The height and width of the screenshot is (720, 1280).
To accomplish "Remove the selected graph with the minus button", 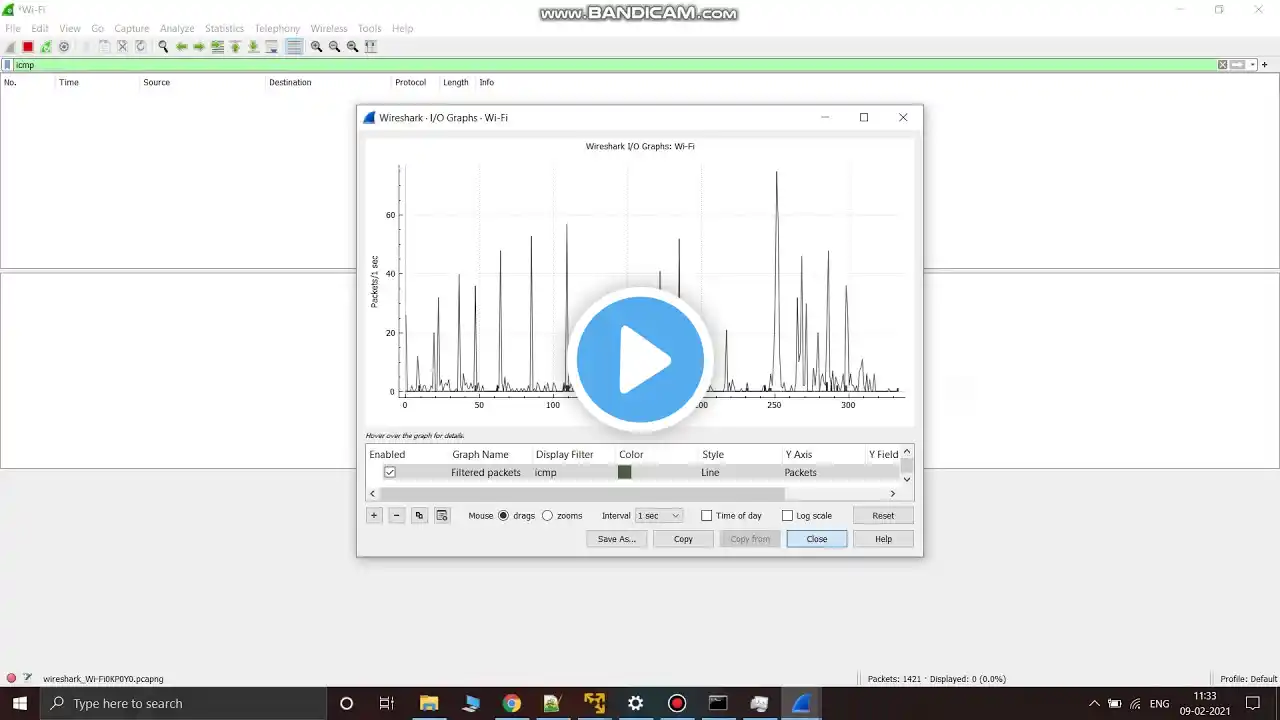I will [x=396, y=516].
